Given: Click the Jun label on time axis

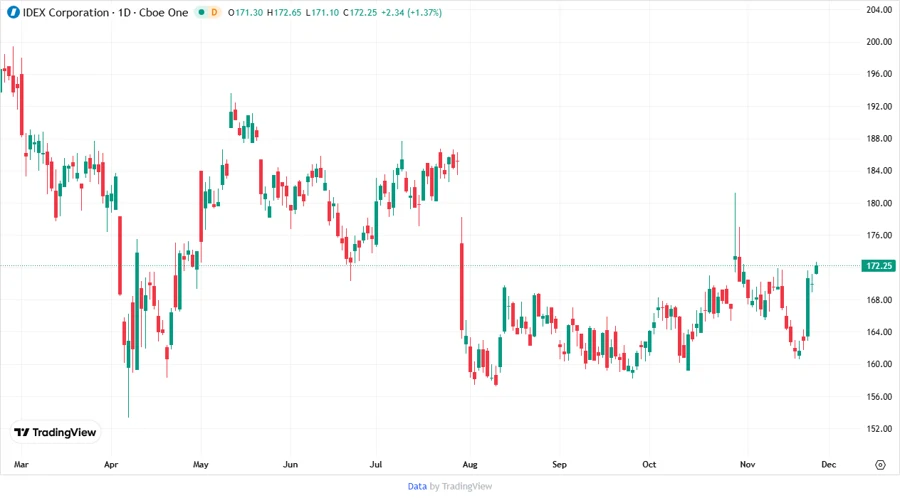Looking at the screenshot, I should click(x=290, y=465).
